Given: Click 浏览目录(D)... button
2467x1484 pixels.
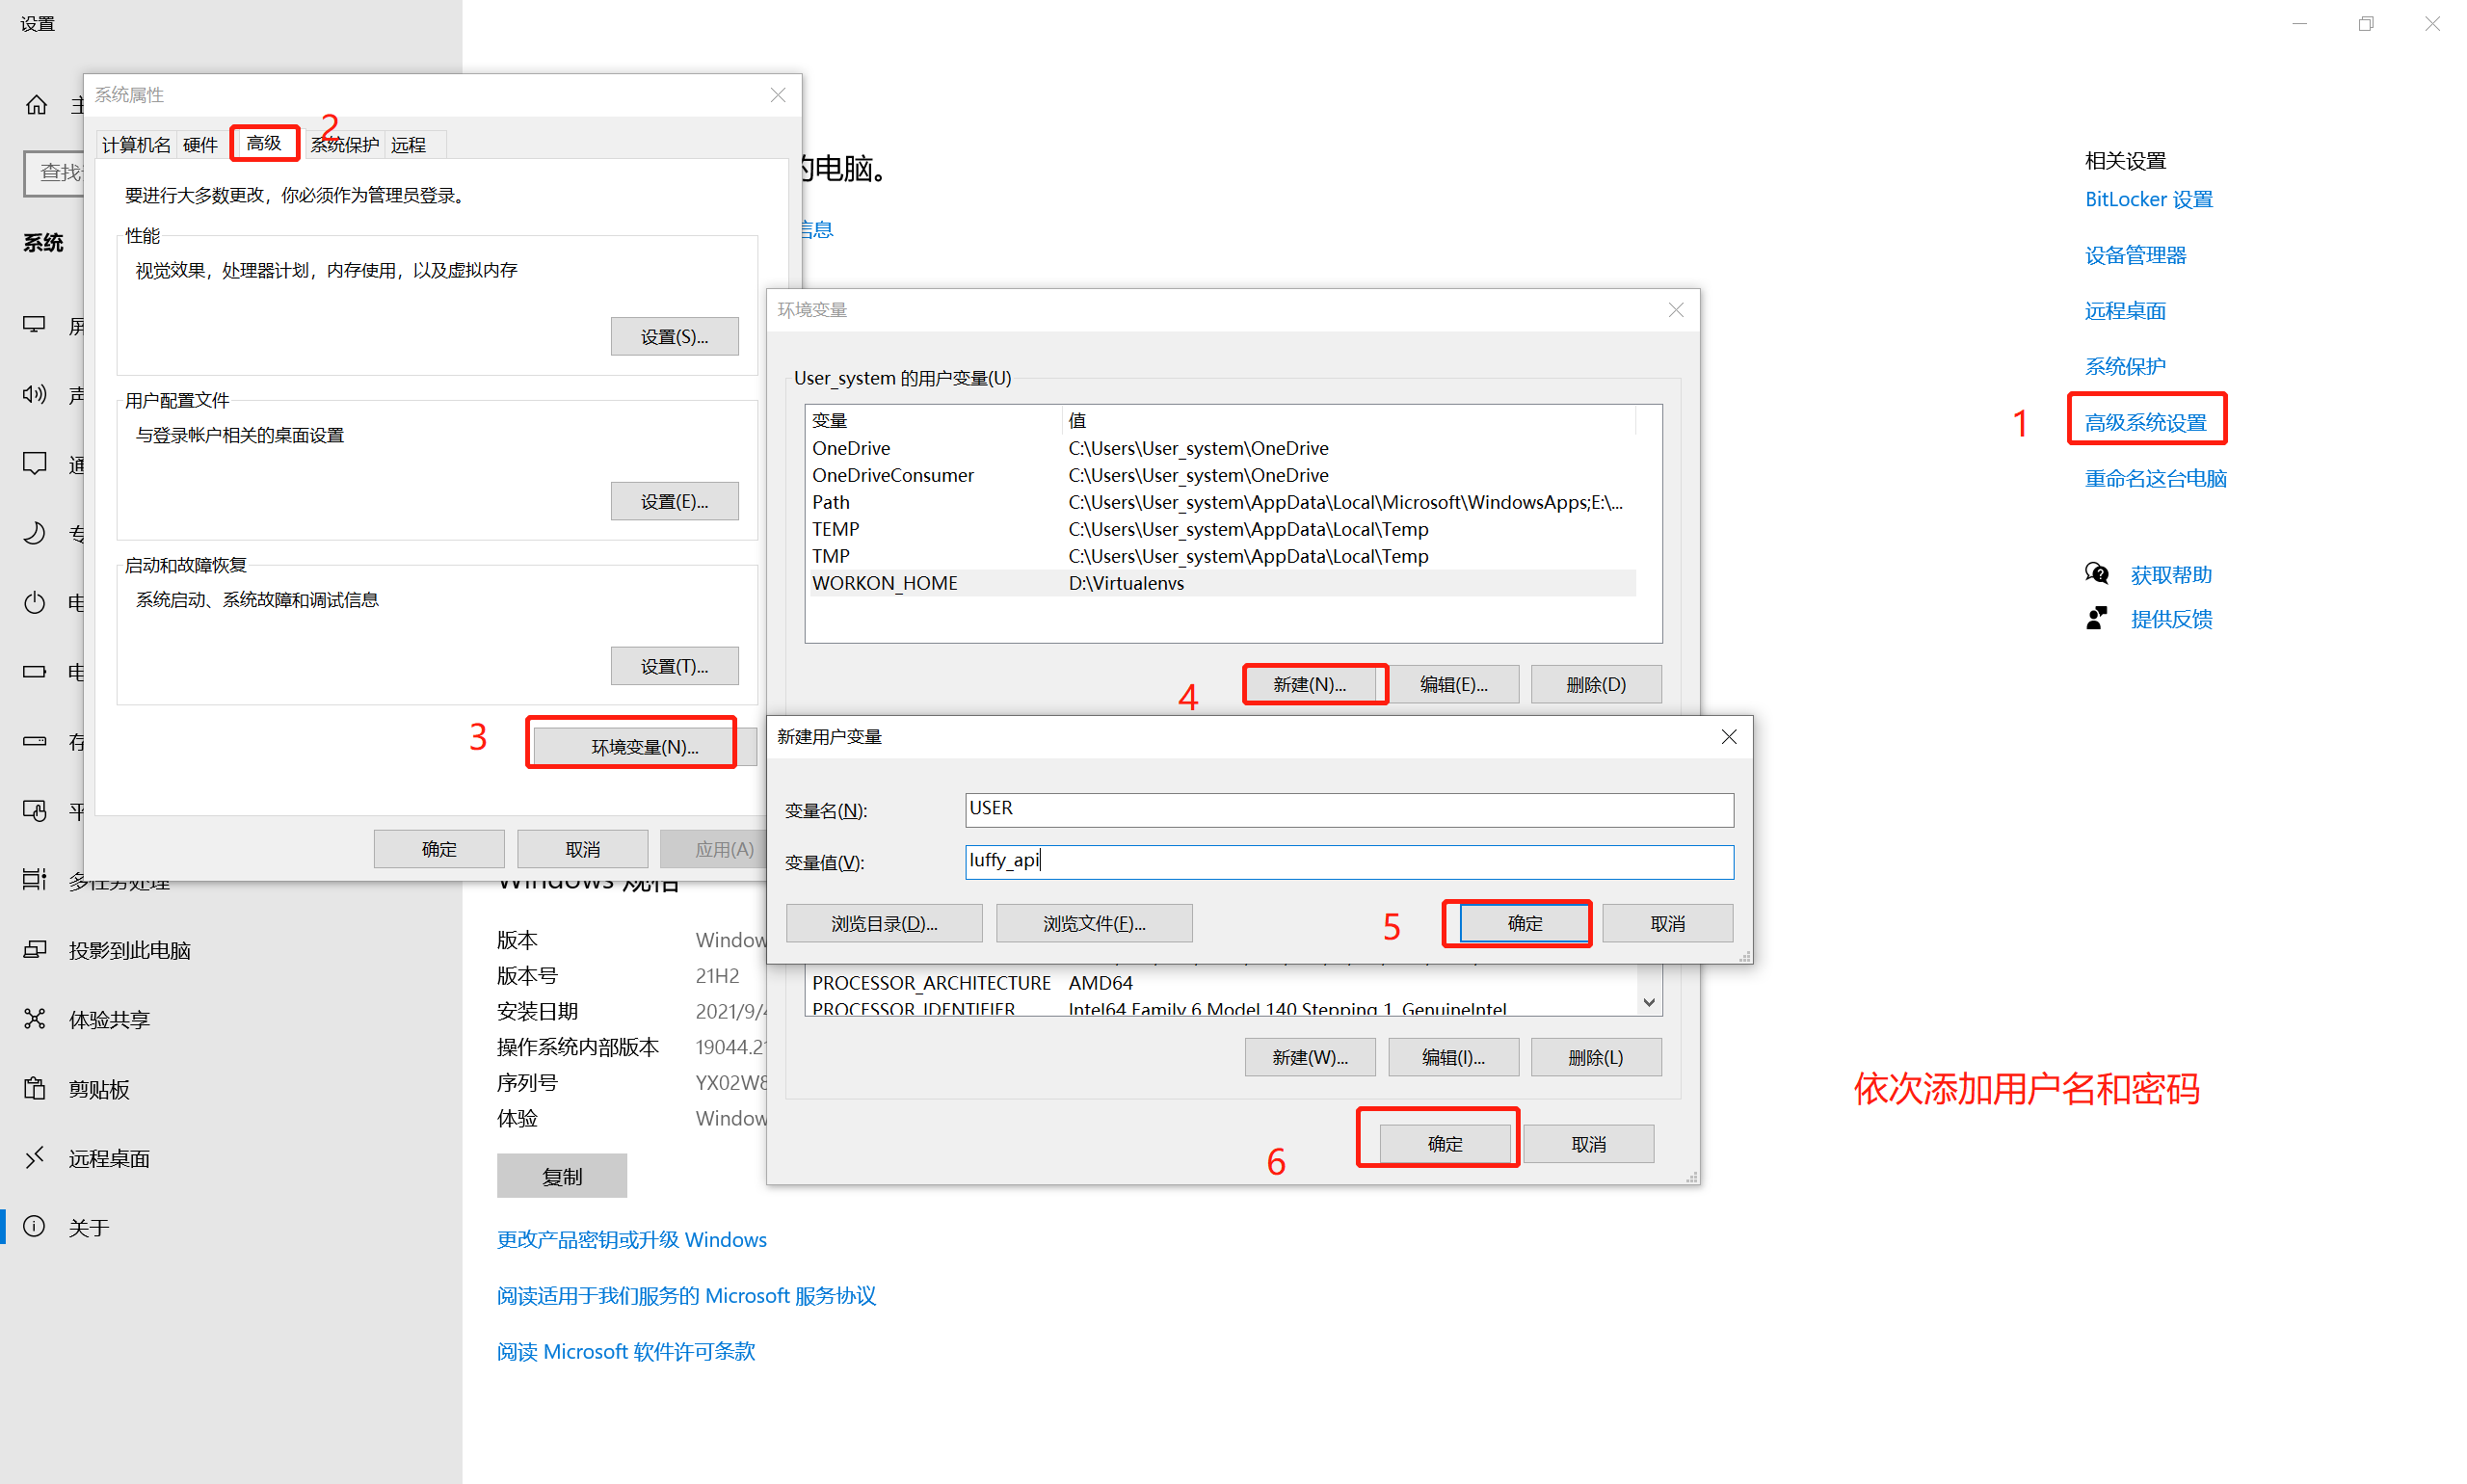Looking at the screenshot, I should tap(884, 923).
